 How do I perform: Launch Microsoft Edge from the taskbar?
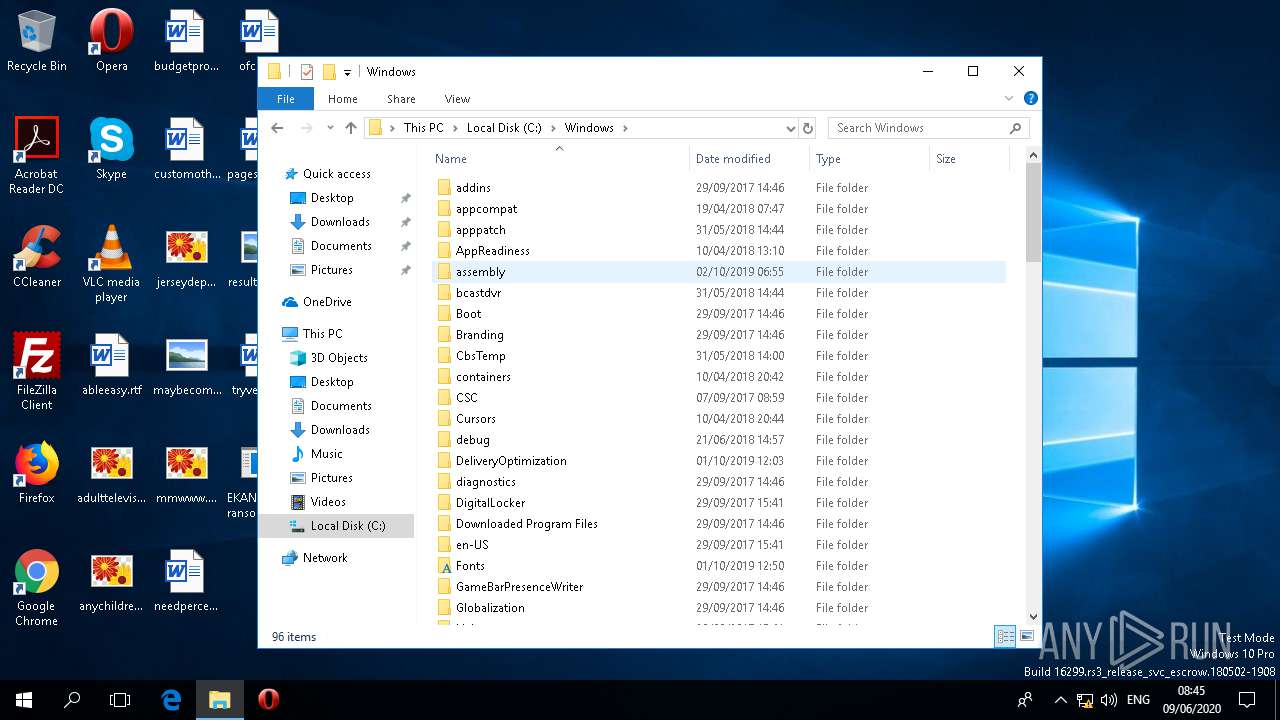(x=171, y=700)
